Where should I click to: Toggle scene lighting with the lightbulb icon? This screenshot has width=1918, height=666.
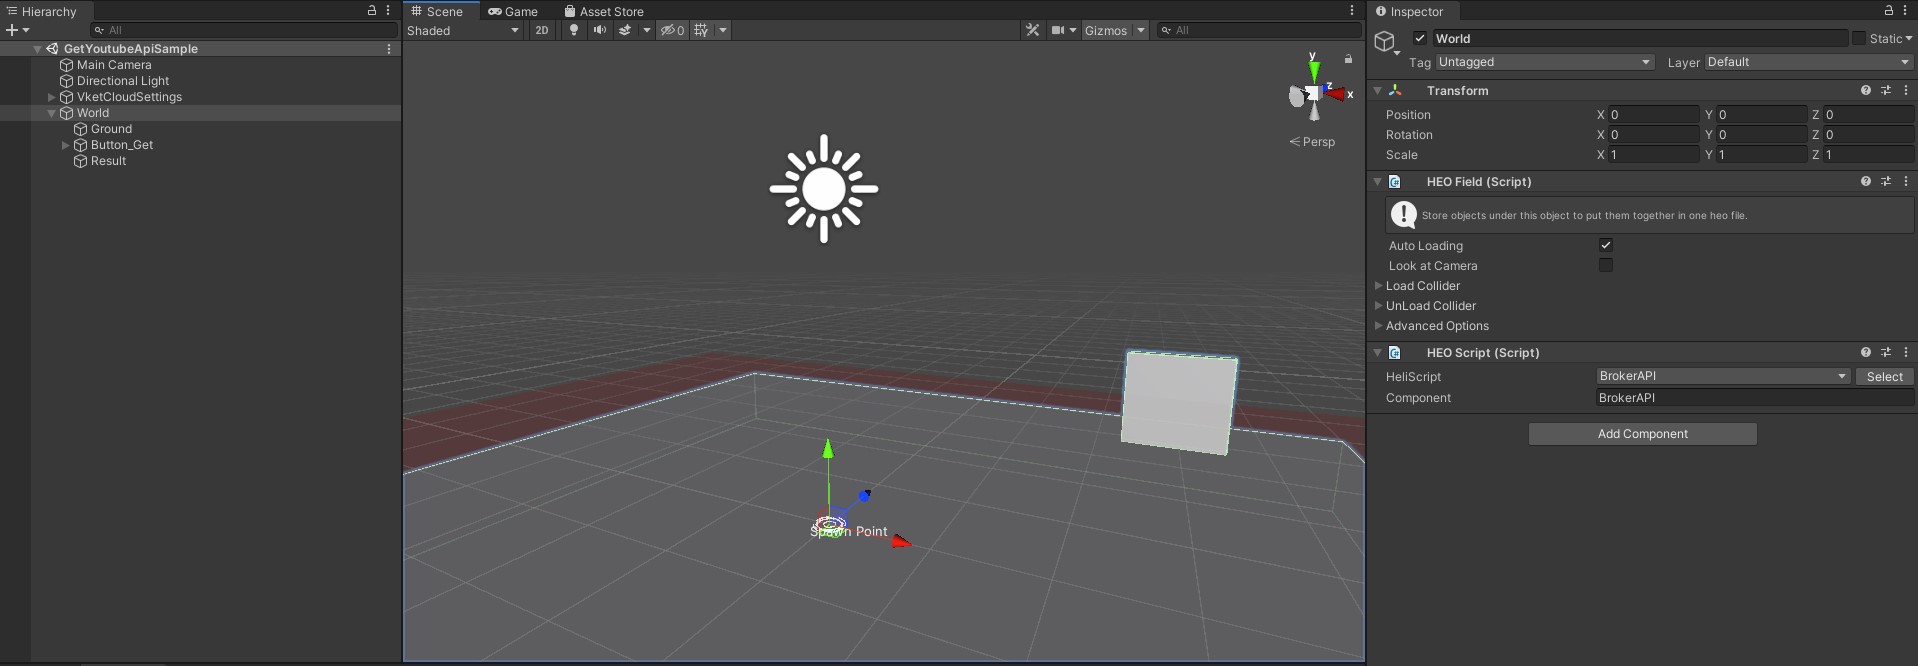(x=574, y=30)
